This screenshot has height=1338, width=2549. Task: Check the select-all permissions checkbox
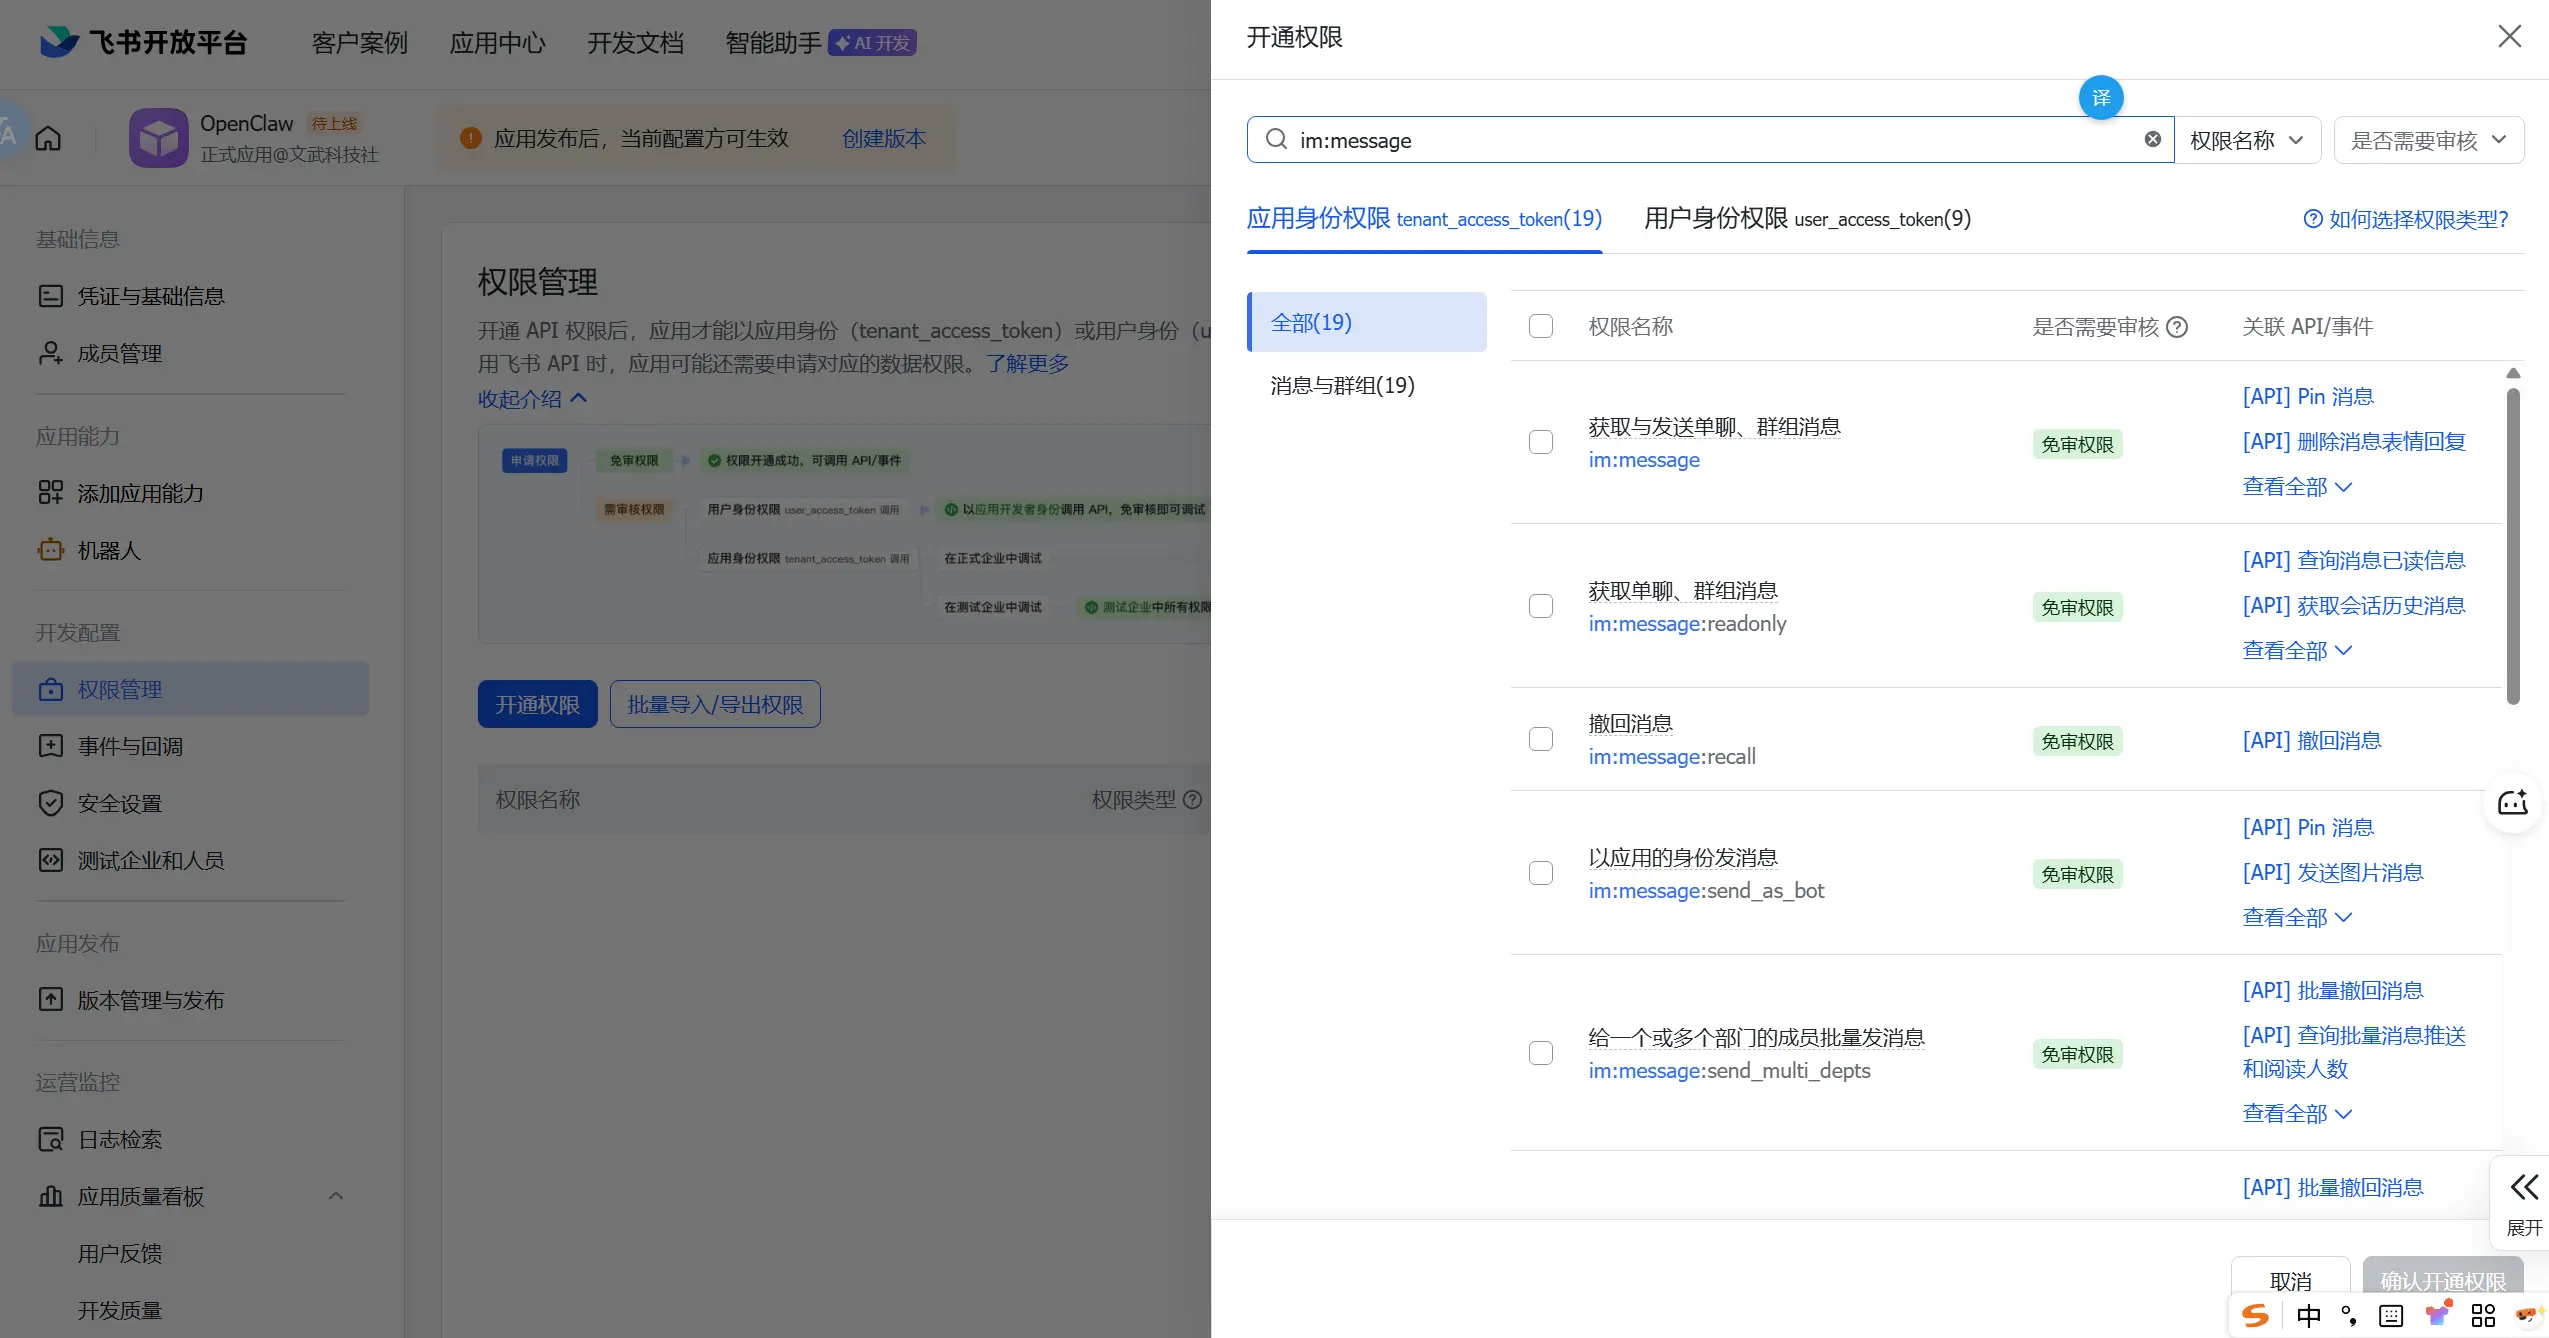[x=1540, y=326]
